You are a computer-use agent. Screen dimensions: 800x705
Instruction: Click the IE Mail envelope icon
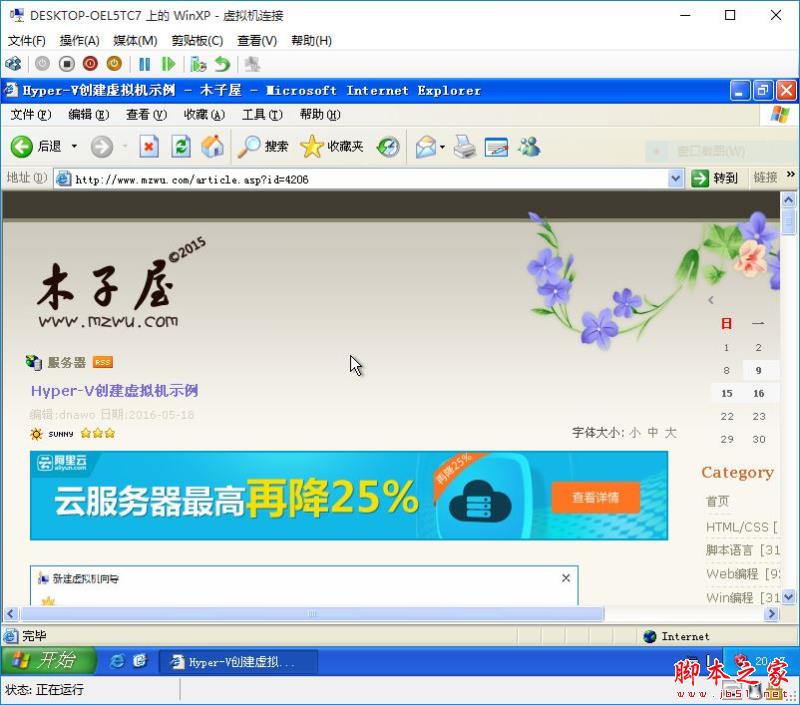click(x=426, y=147)
